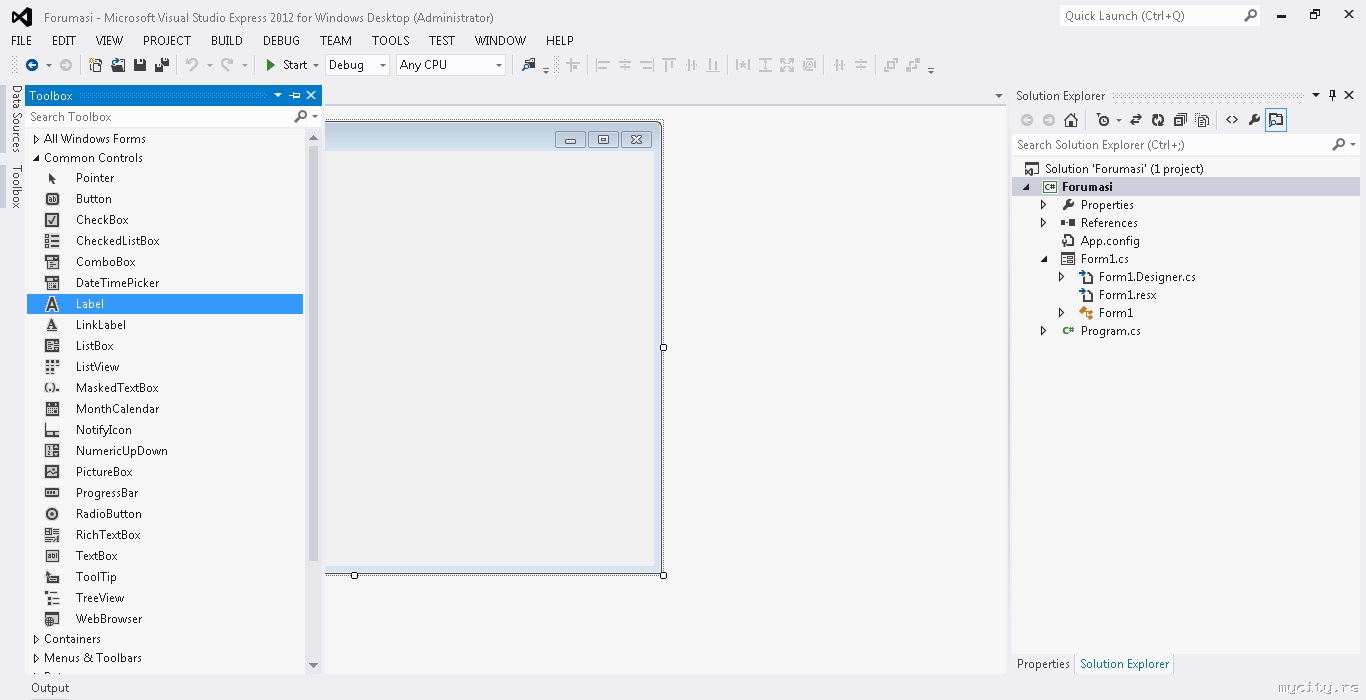Pin the Solution Explorer panel
1366x700 pixels.
click(1332, 96)
